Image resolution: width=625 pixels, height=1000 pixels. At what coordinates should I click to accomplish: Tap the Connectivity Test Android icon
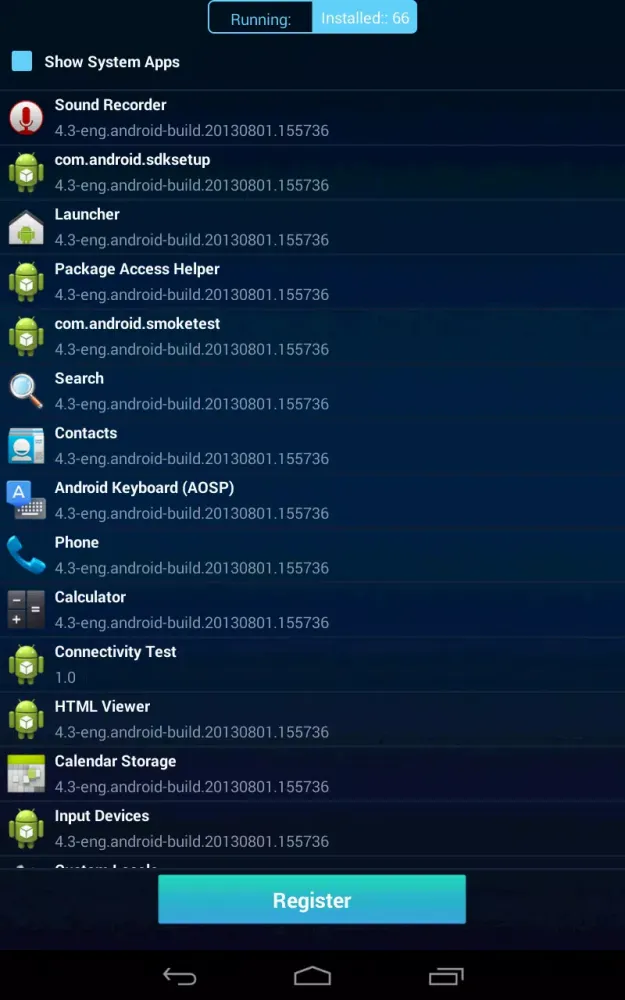point(26,665)
